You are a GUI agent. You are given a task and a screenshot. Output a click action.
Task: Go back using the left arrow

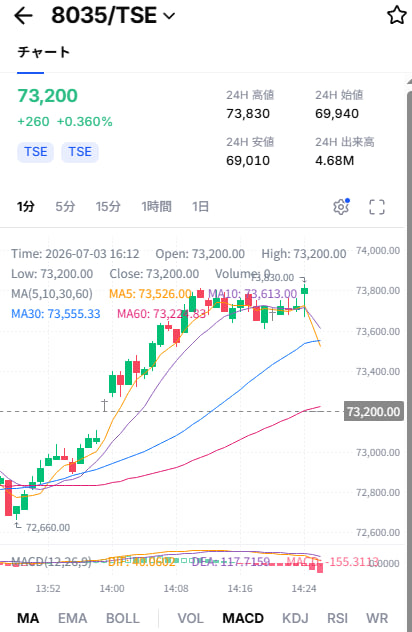click(23, 16)
